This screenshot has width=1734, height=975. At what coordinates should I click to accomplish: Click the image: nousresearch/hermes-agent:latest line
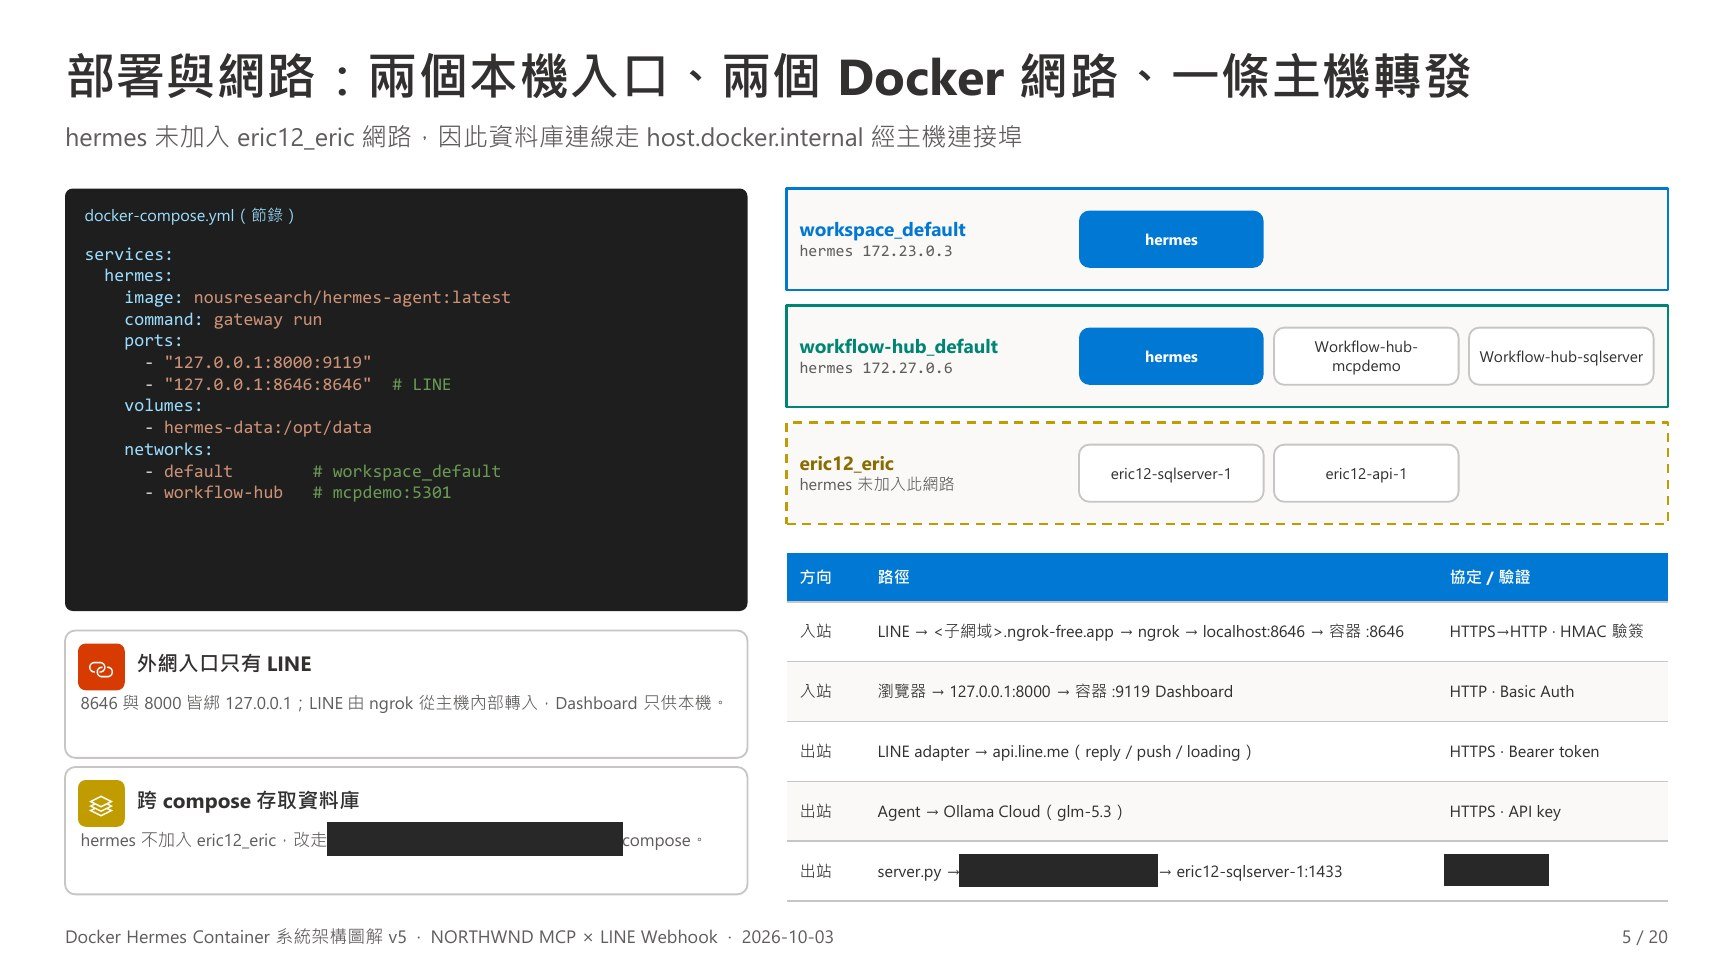point(317,297)
